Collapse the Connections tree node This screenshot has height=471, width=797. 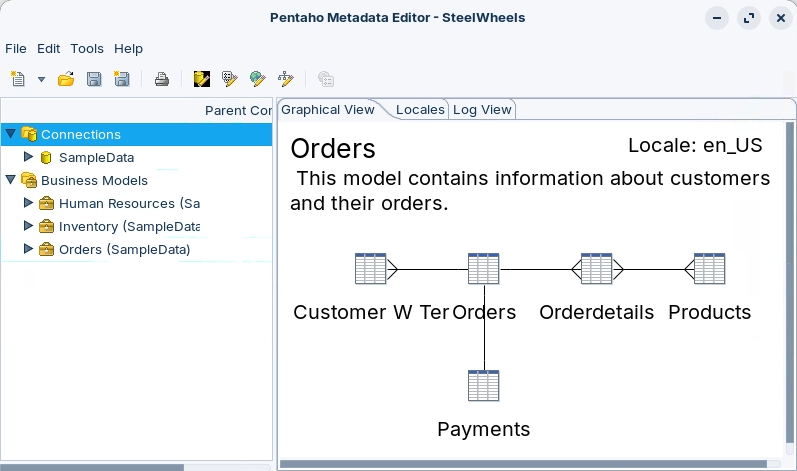(x=11, y=134)
